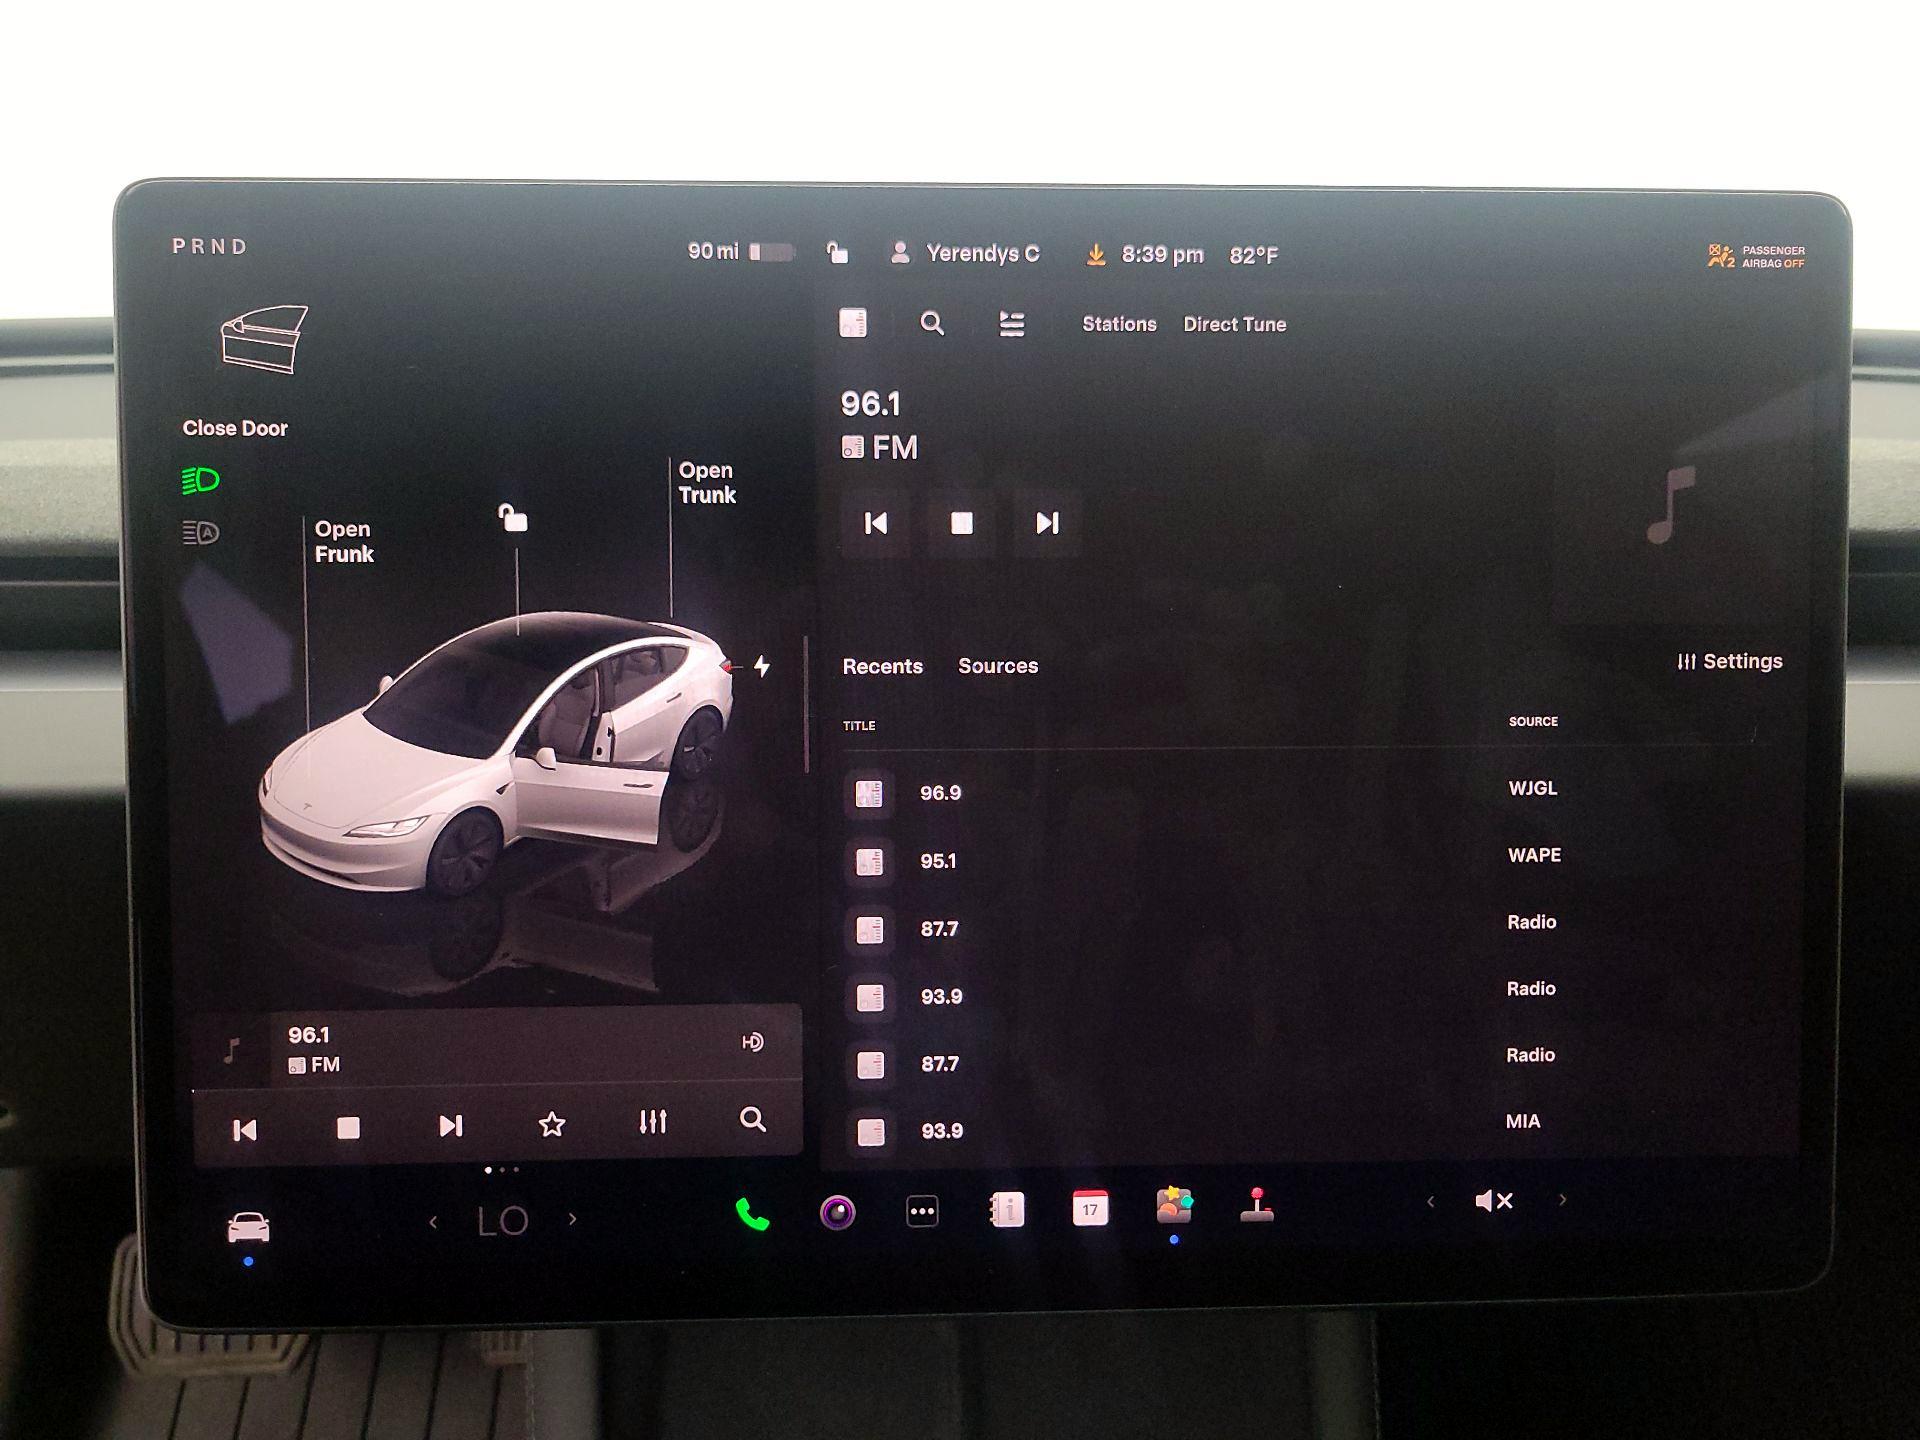This screenshot has width=1920, height=1440.
Task: Open the dashcam camera app
Action: point(838,1213)
